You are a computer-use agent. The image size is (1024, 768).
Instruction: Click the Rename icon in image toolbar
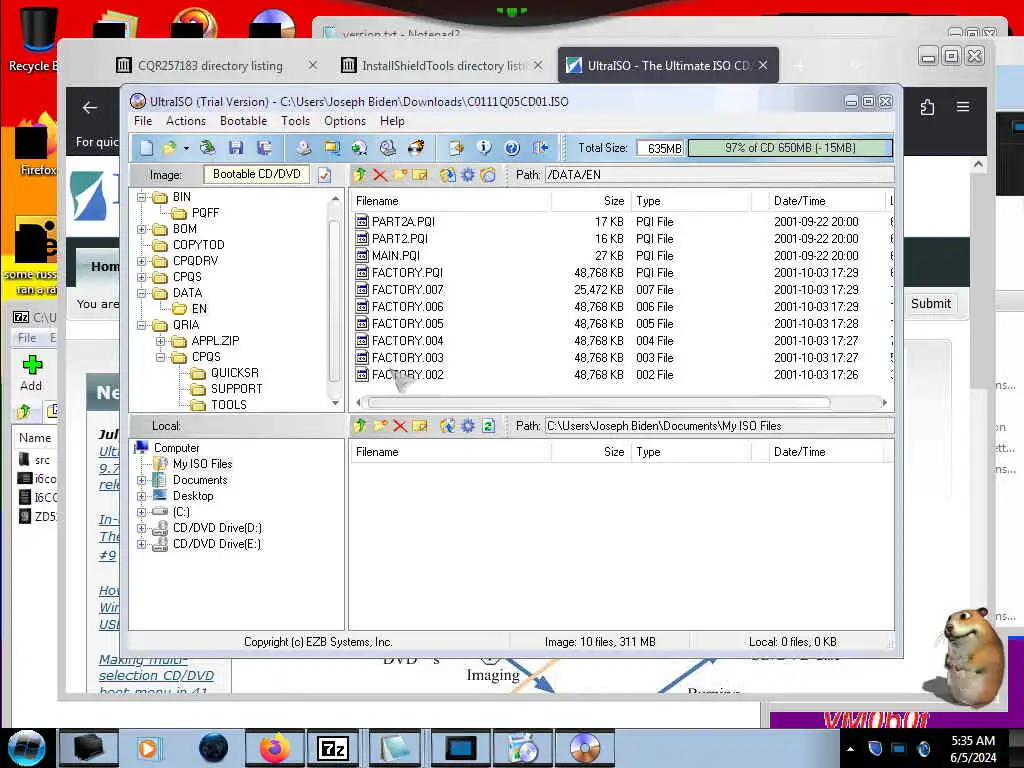point(420,175)
